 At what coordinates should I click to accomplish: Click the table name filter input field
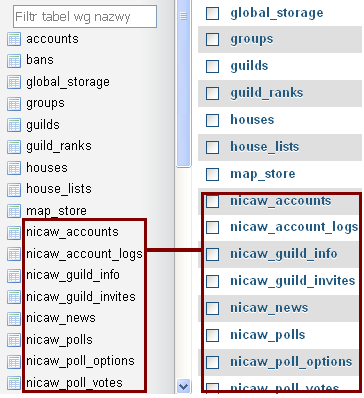point(85,16)
